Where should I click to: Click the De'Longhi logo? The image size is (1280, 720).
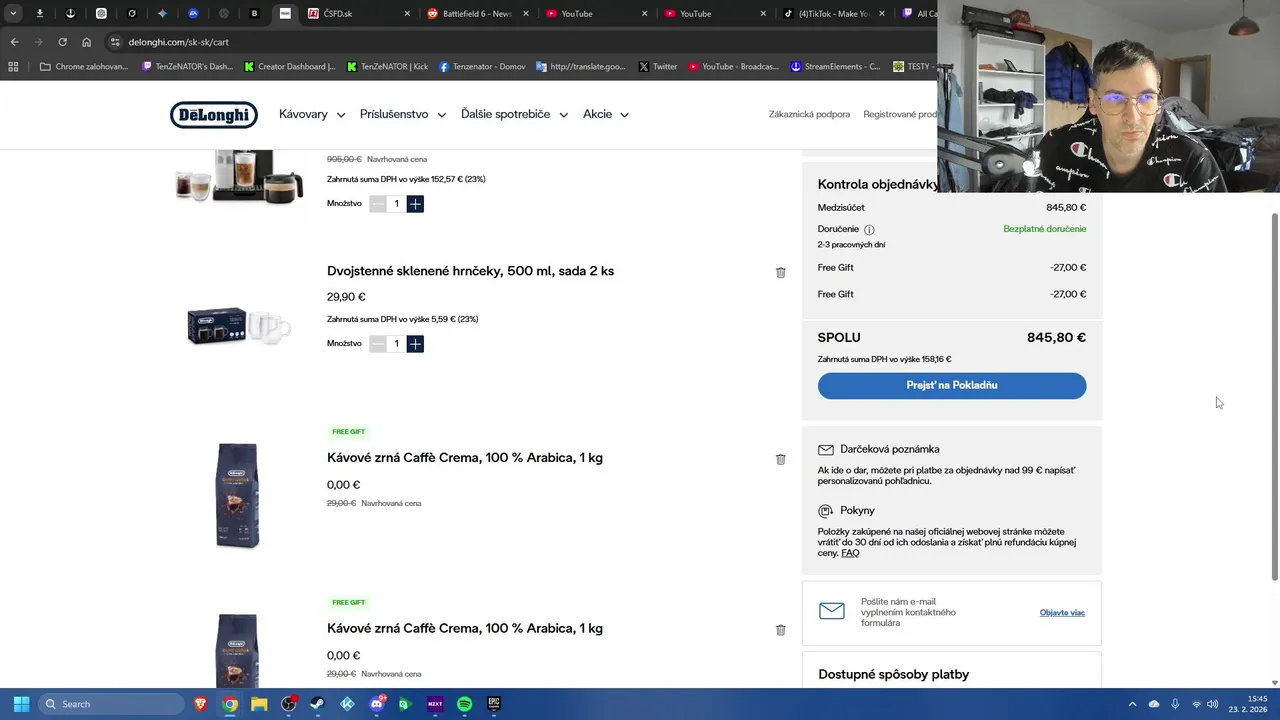point(213,115)
